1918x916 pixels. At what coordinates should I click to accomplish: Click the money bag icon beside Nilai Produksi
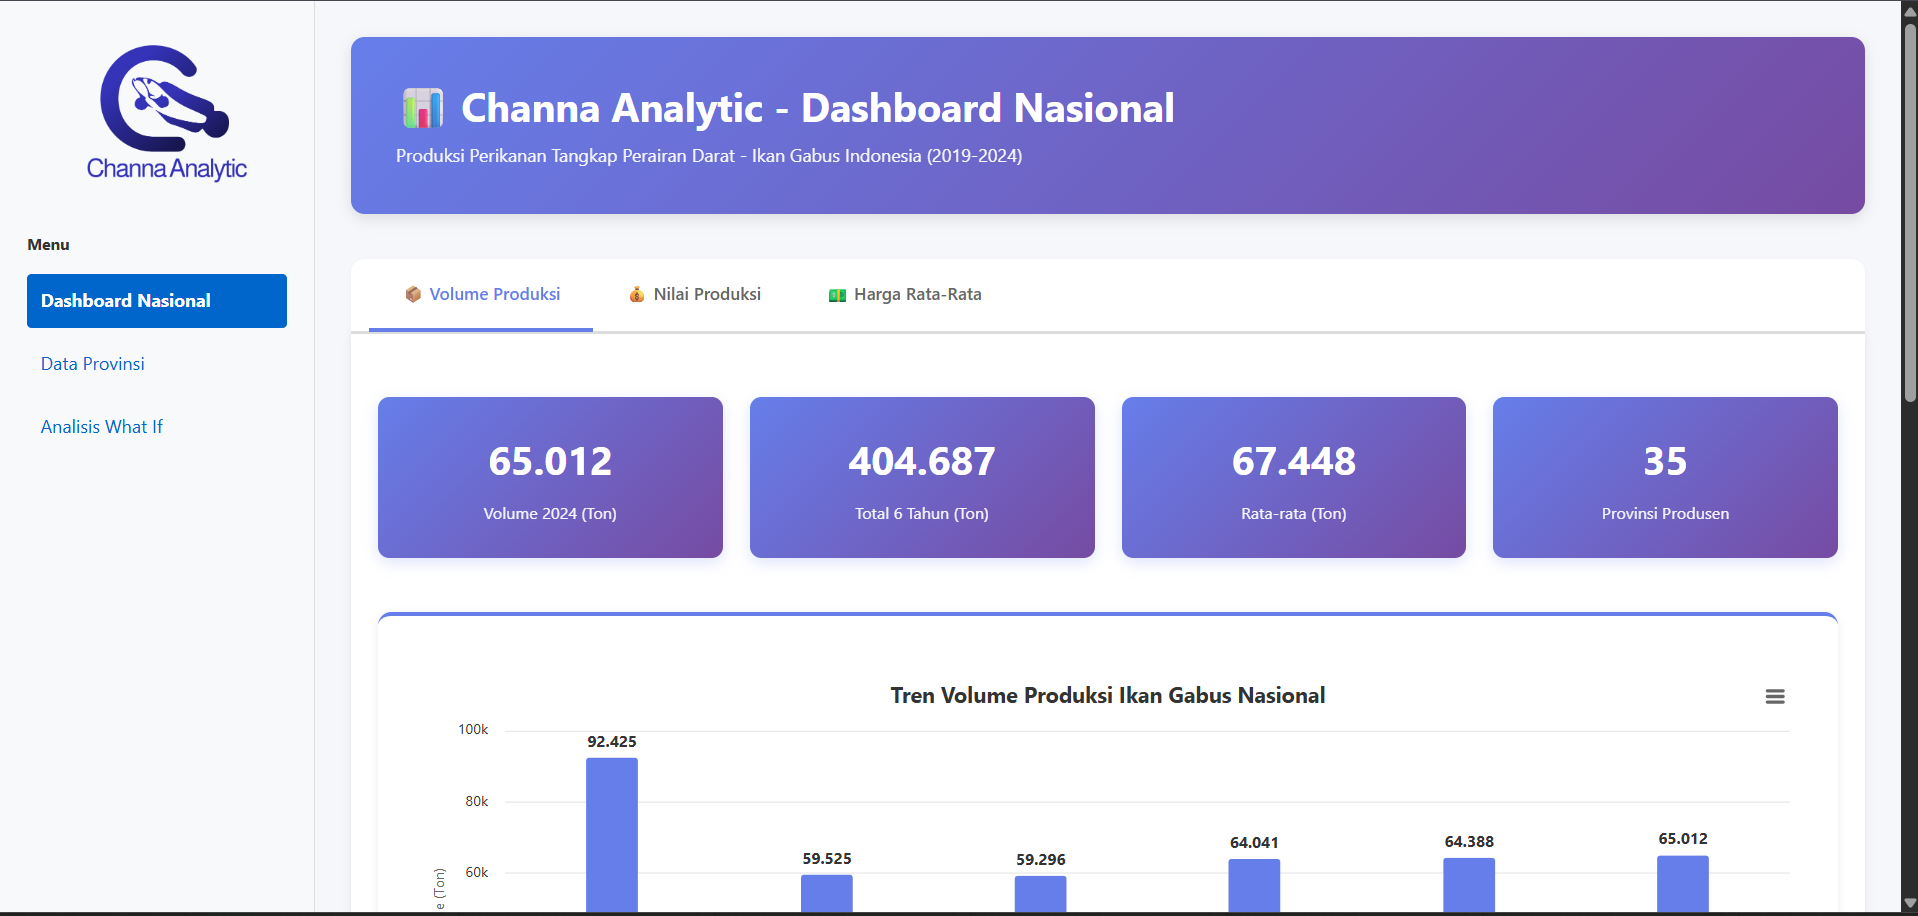(636, 294)
